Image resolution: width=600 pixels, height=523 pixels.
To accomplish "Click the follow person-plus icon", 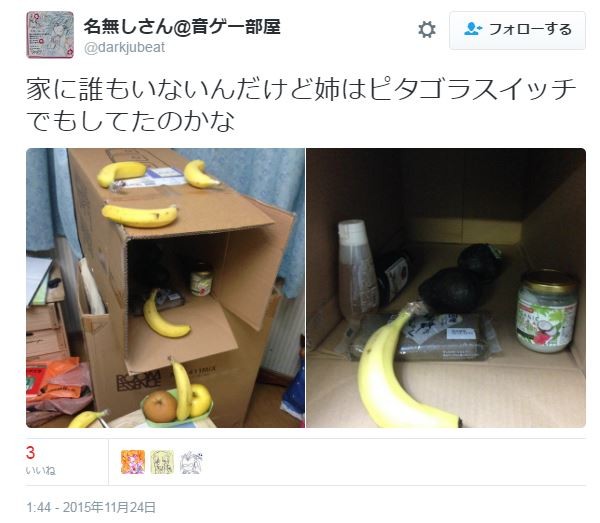I will pos(473,29).
